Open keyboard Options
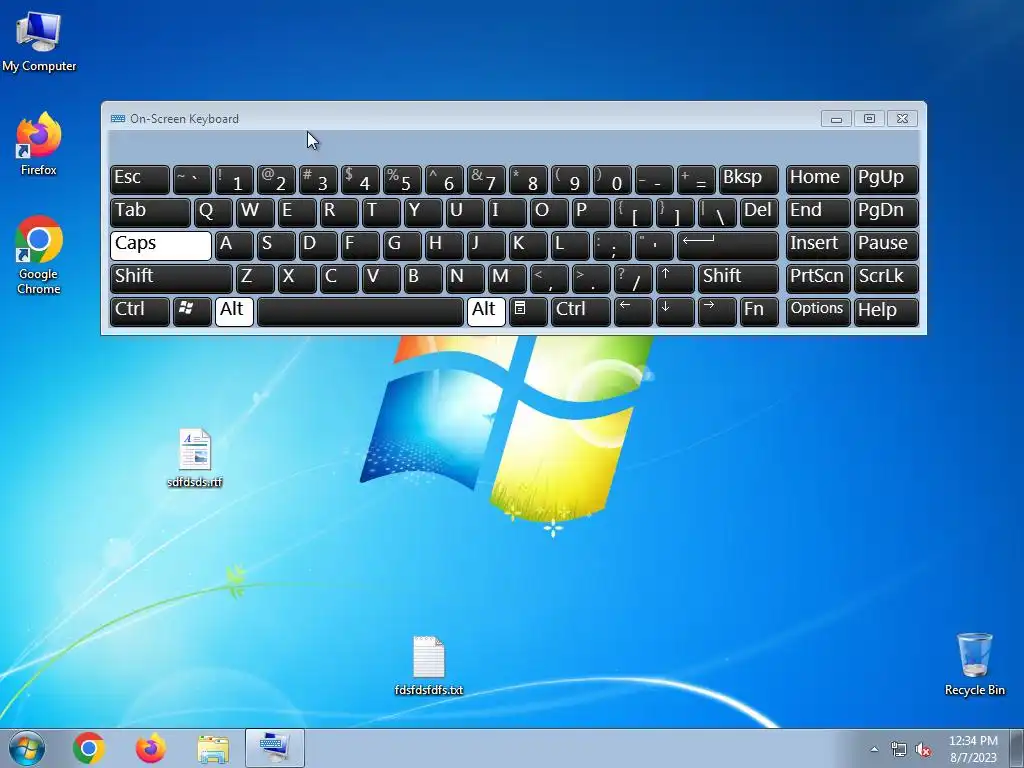The image size is (1024, 768). [818, 311]
